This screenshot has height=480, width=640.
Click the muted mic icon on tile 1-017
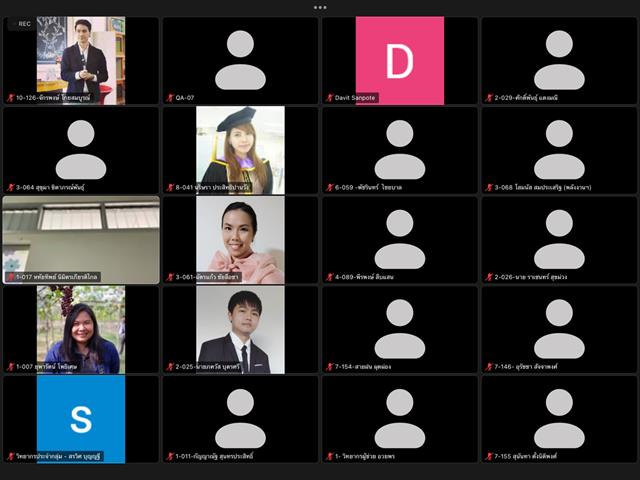[x=11, y=277]
